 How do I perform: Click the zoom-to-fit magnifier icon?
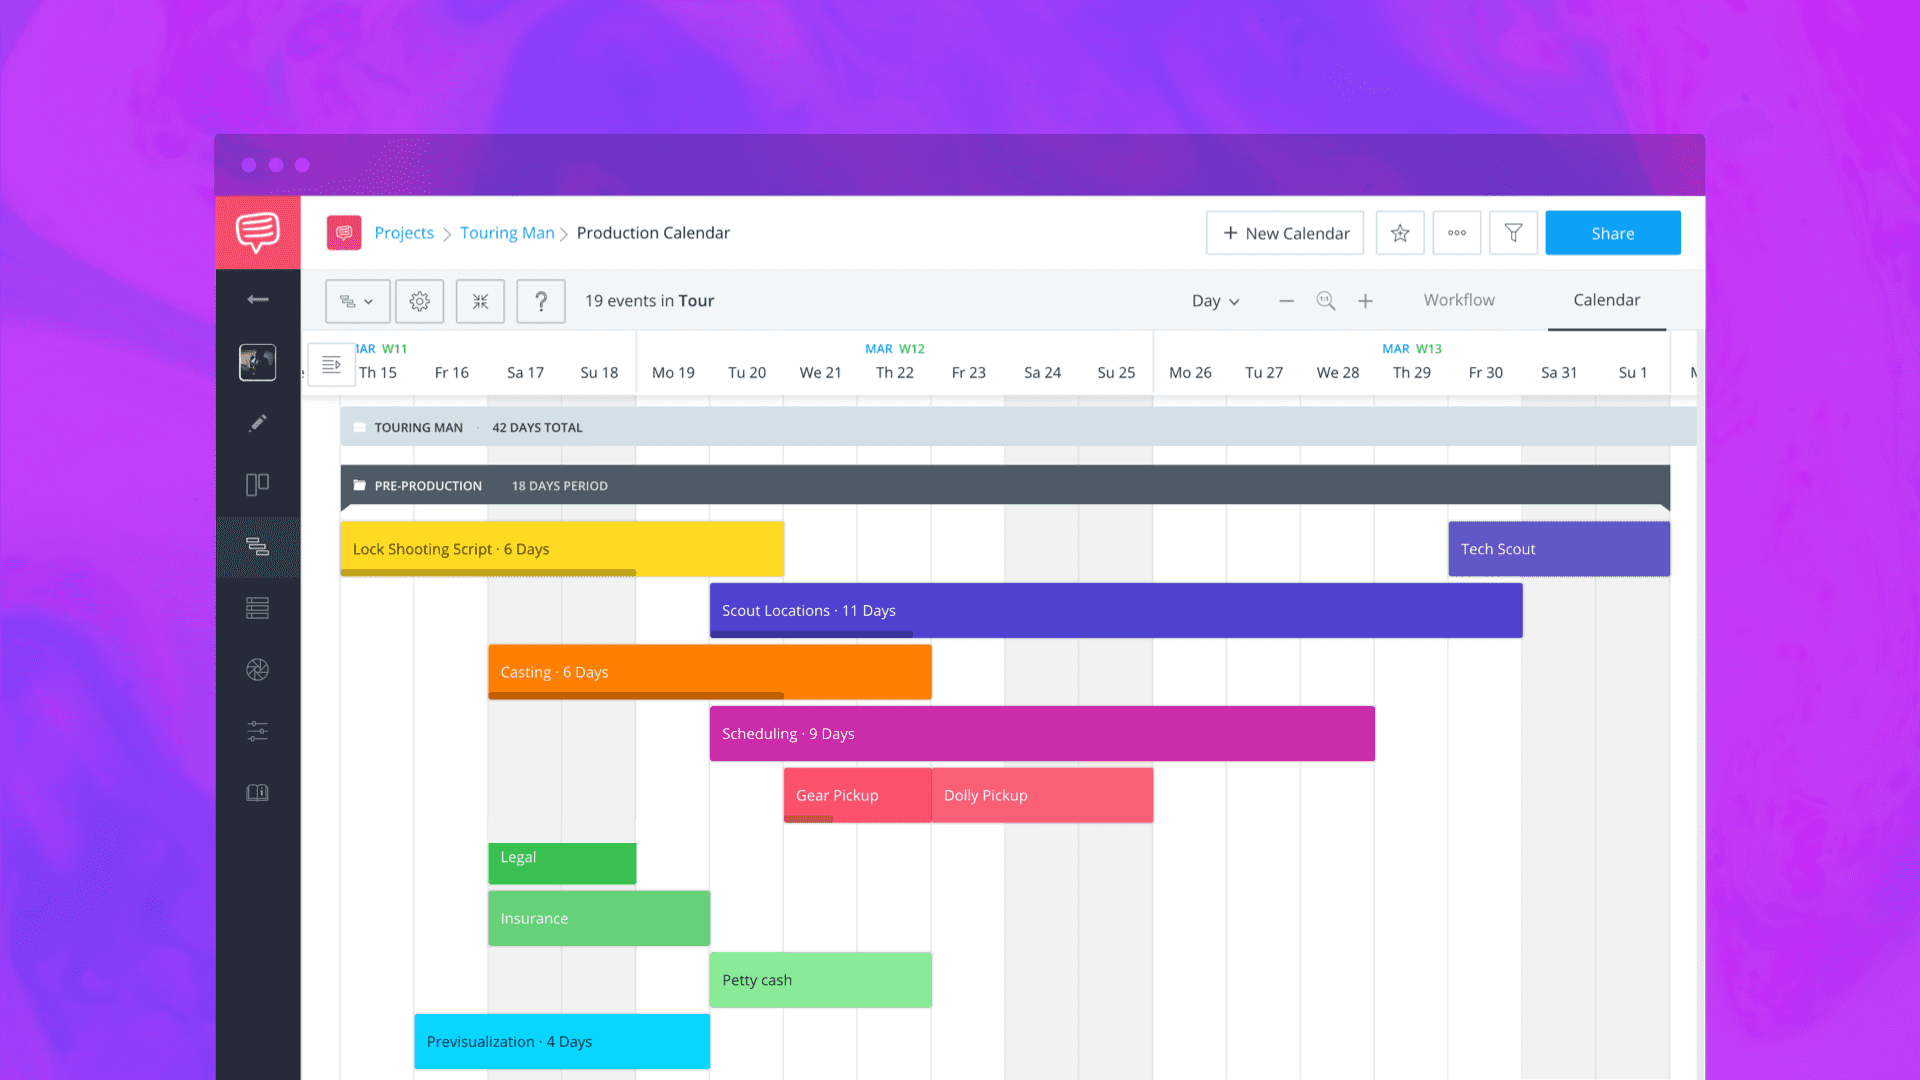click(x=1326, y=301)
